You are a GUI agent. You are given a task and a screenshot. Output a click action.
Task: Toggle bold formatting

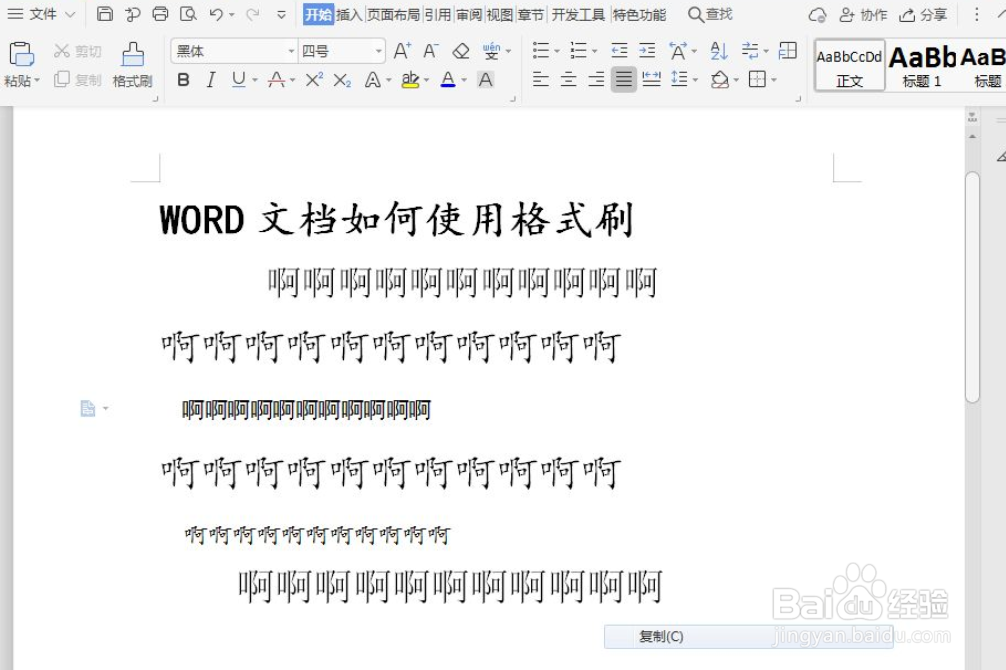184,80
